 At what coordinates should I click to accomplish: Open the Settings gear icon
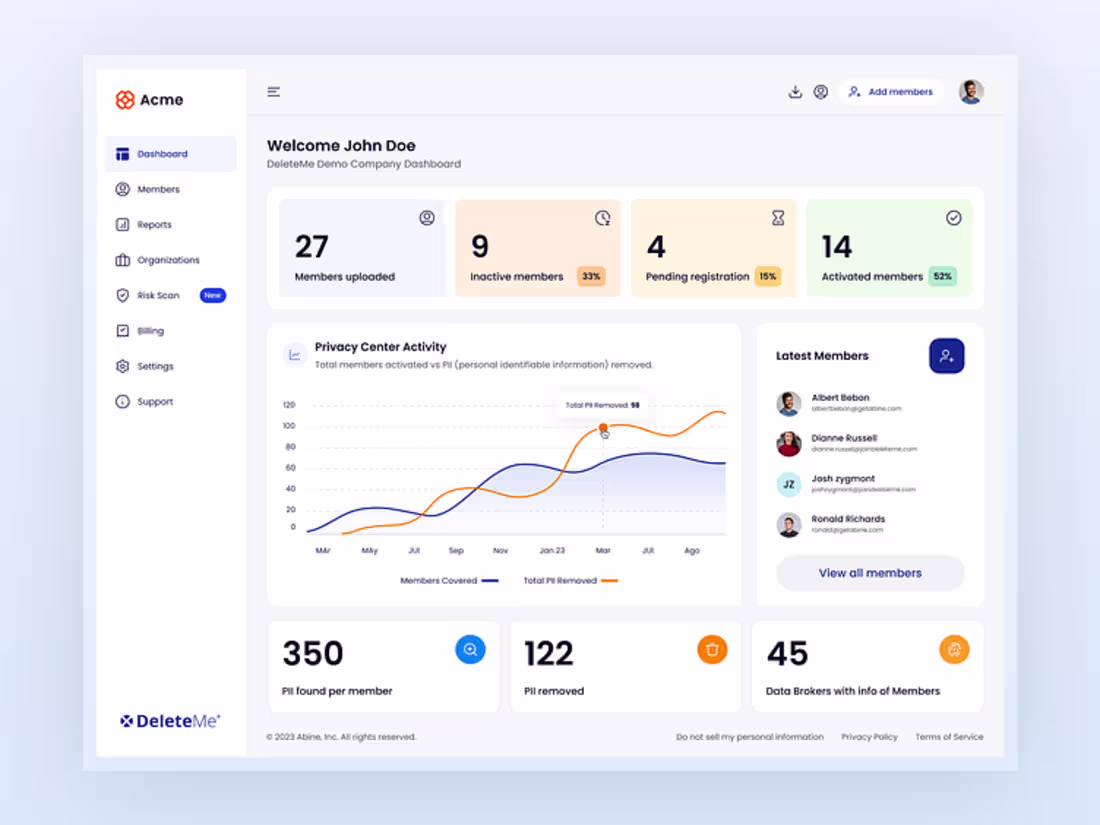122,366
